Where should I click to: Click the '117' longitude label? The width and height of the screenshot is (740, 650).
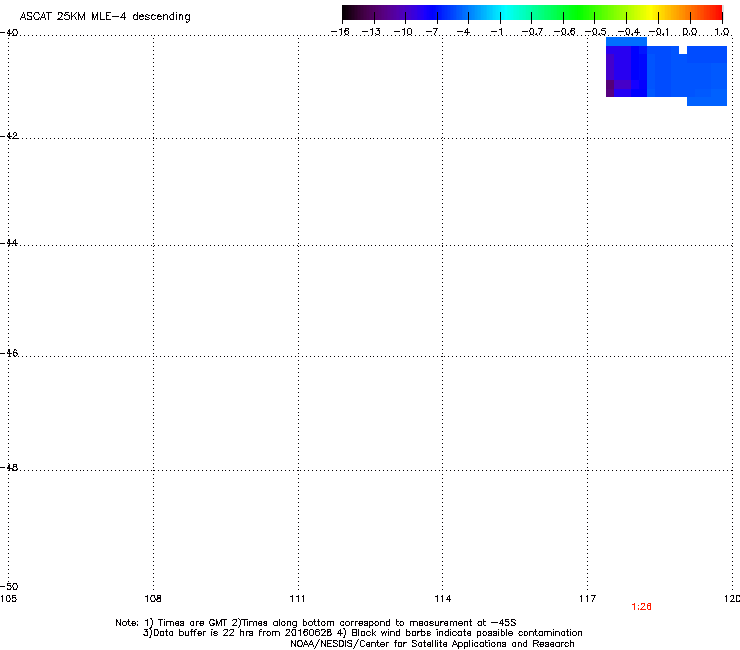coord(588,599)
